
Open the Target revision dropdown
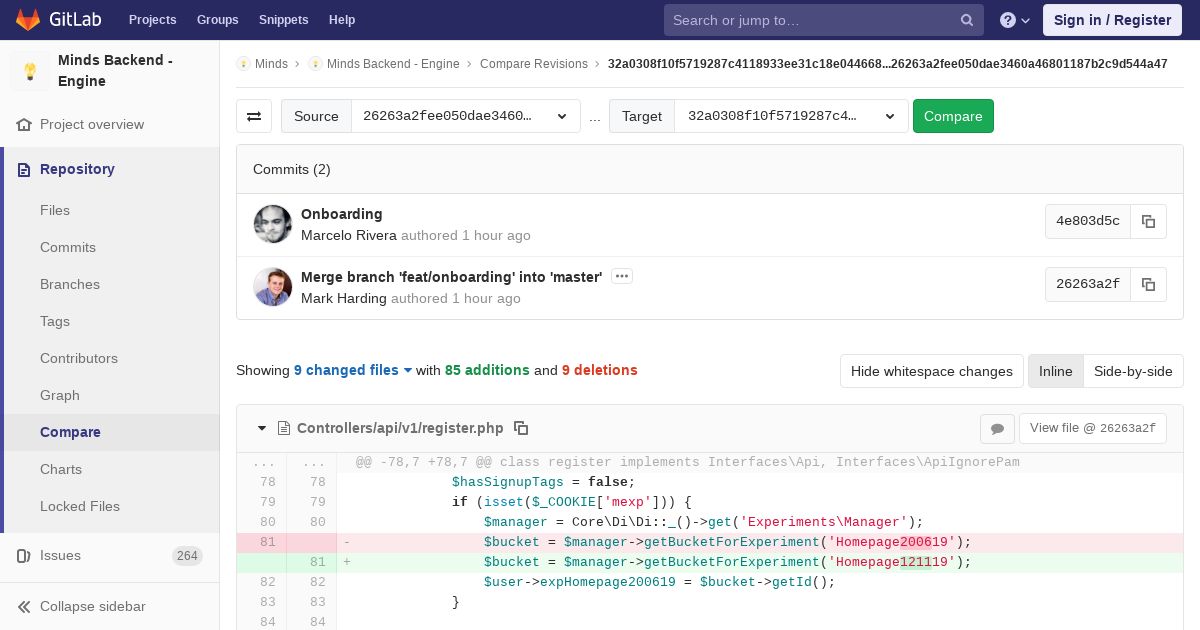[x=790, y=116]
